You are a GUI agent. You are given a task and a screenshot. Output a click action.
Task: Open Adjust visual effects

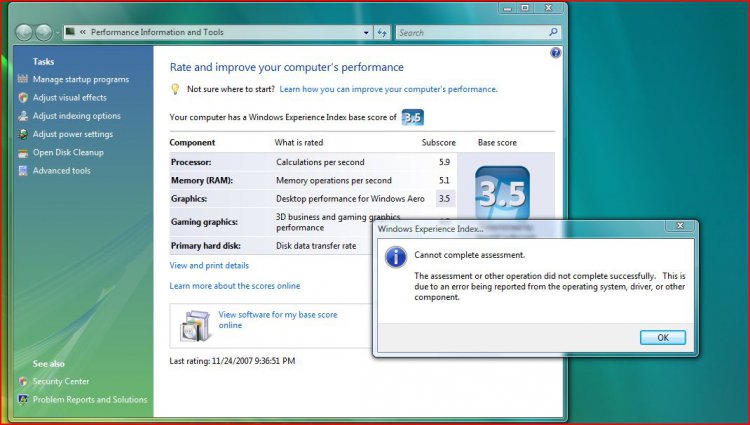click(70, 98)
